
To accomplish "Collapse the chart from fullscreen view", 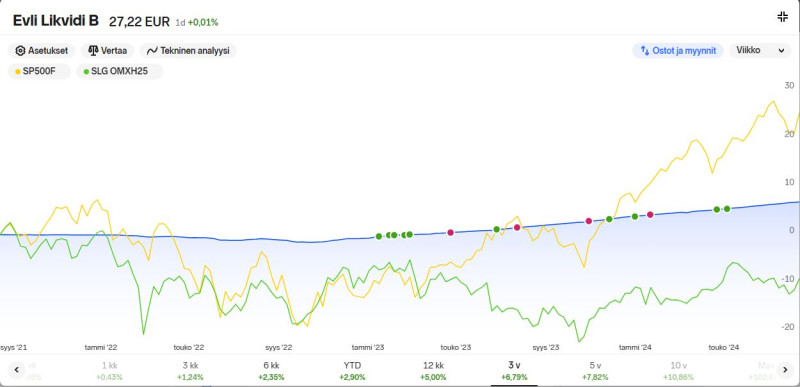I will (782, 17).
